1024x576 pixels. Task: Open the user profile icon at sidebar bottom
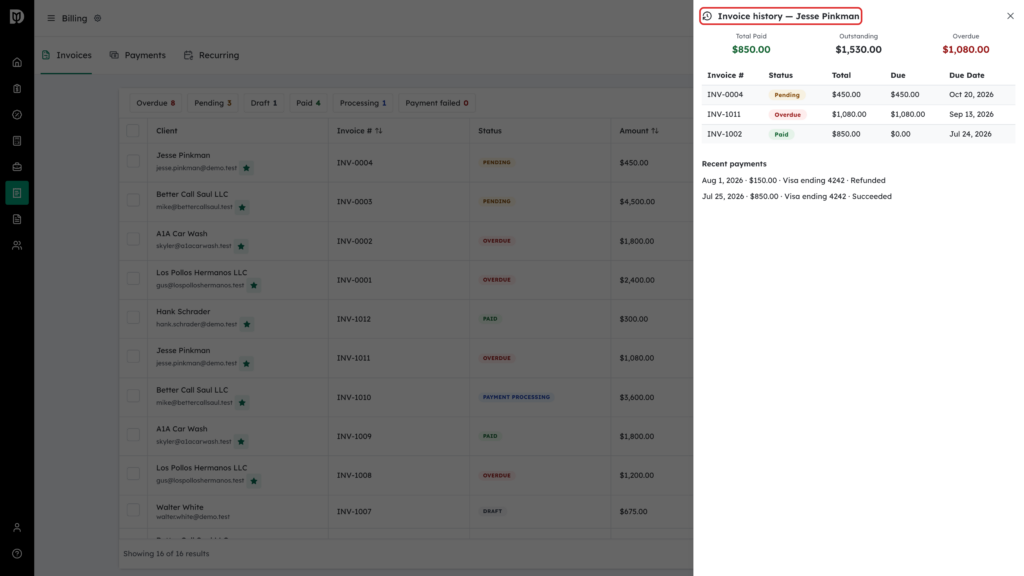point(17,528)
